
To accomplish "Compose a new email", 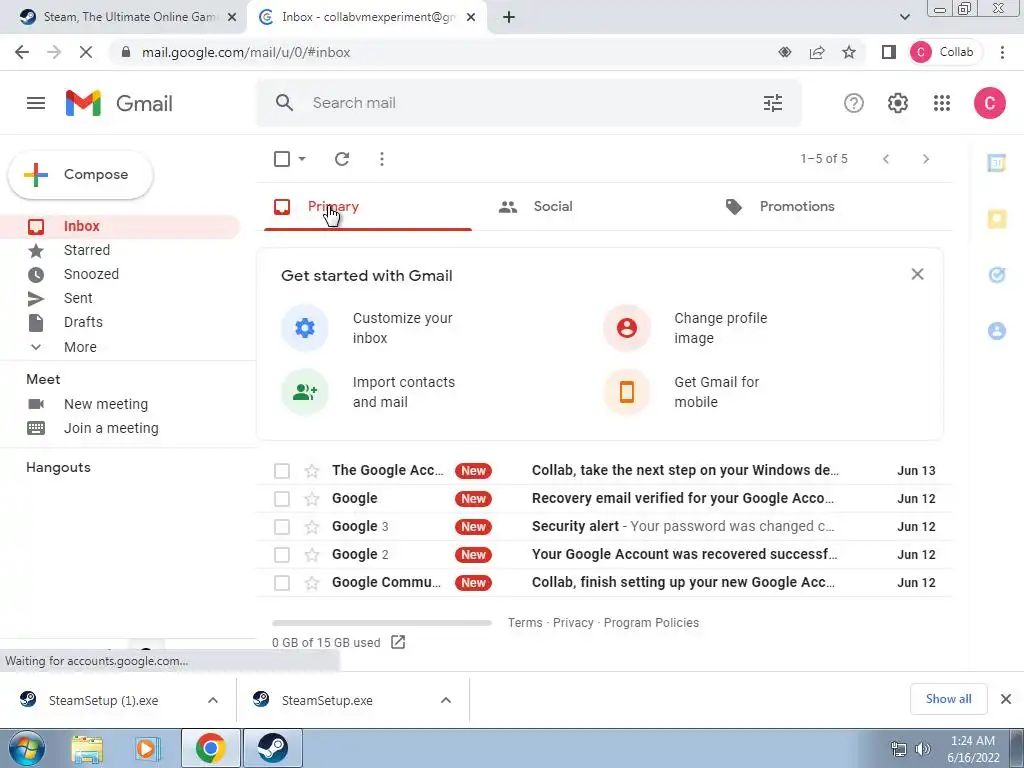I will (x=80, y=174).
